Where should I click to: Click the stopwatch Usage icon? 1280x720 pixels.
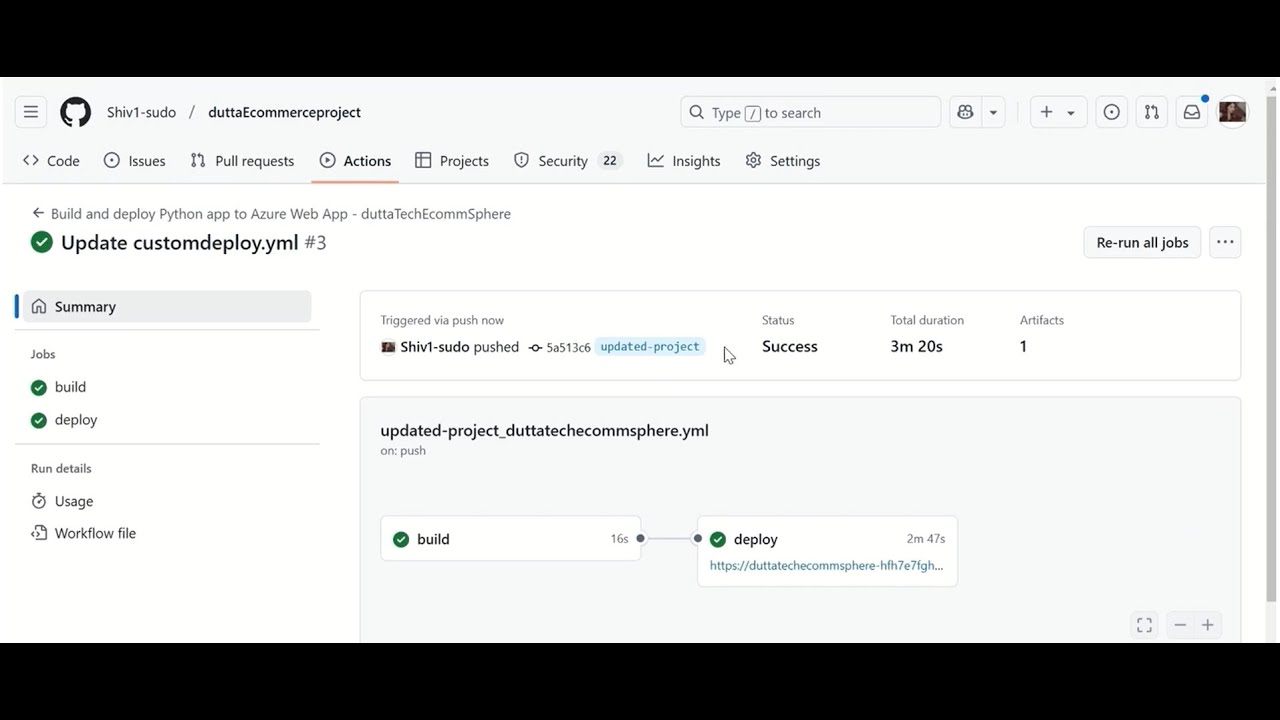(x=39, y=501)
